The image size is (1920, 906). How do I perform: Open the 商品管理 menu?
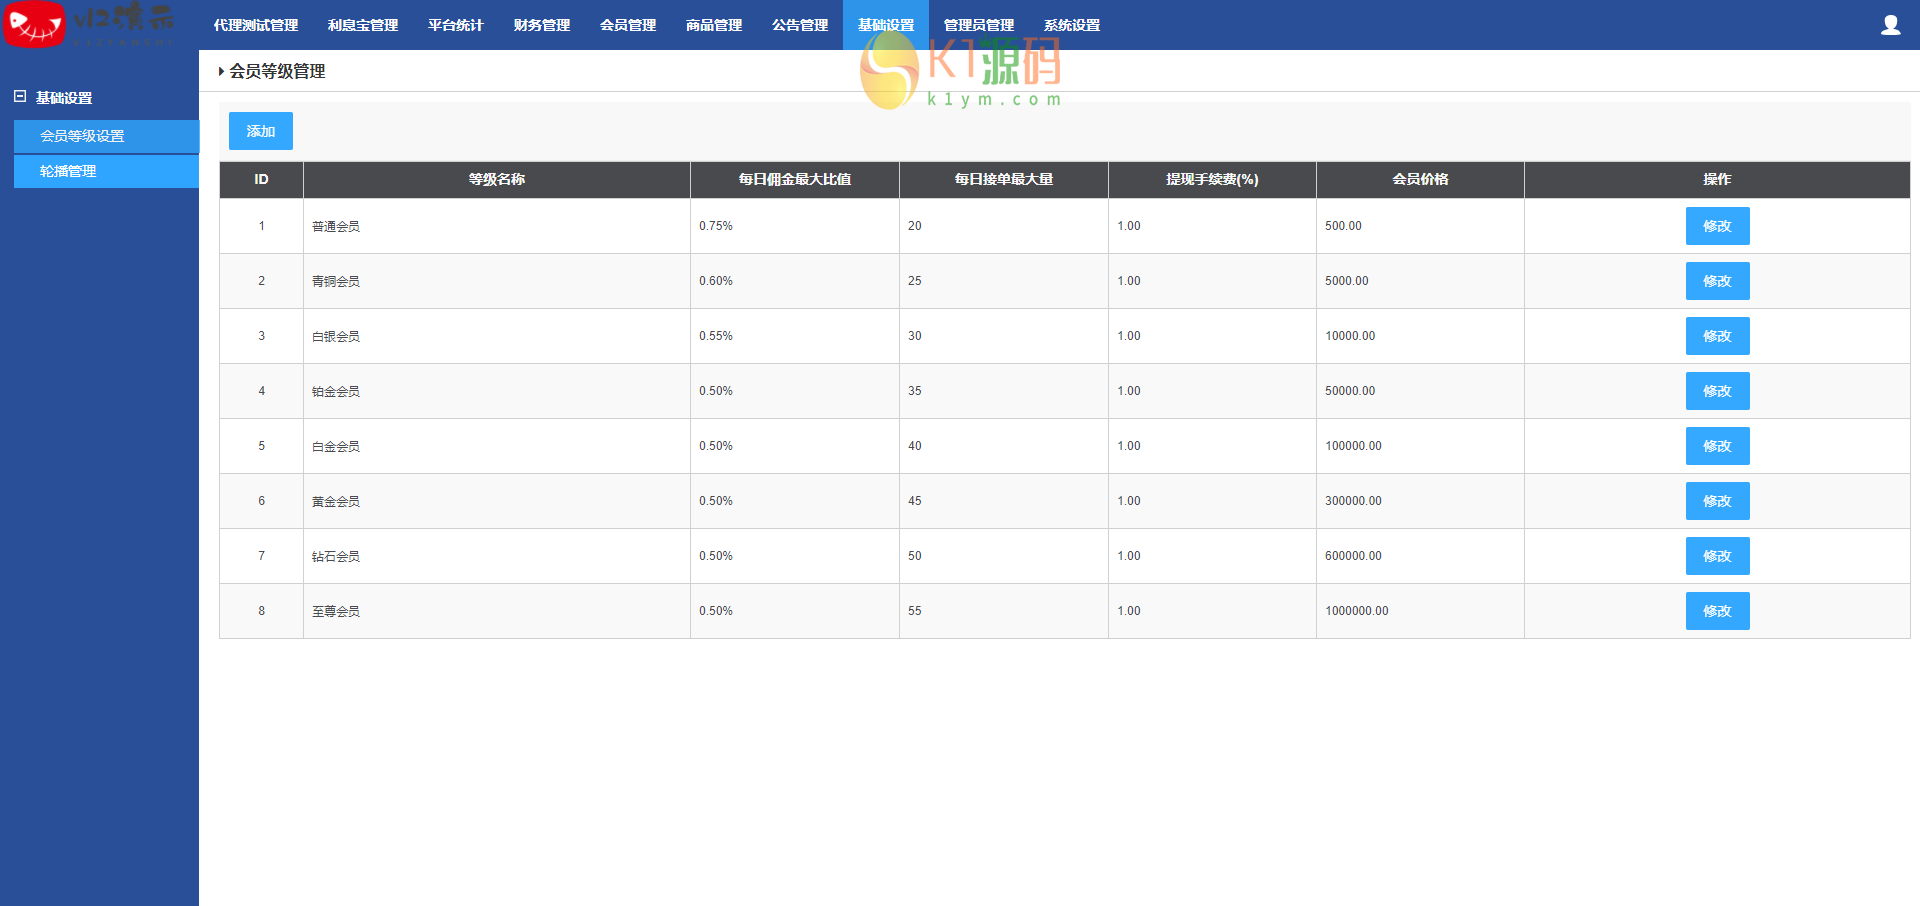[x=714, y=25]
